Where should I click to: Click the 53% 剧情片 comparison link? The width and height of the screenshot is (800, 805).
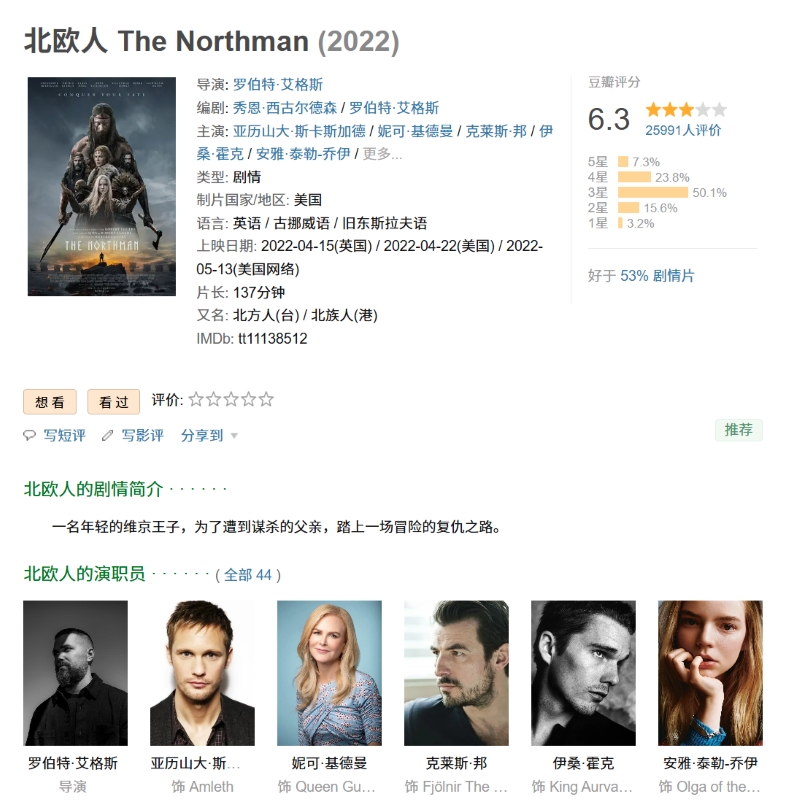tap(657, 276)
